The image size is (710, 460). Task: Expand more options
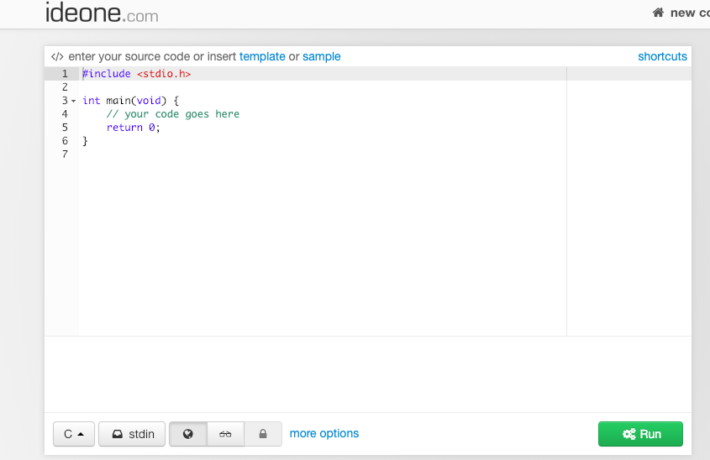click(x=324, y=433)
